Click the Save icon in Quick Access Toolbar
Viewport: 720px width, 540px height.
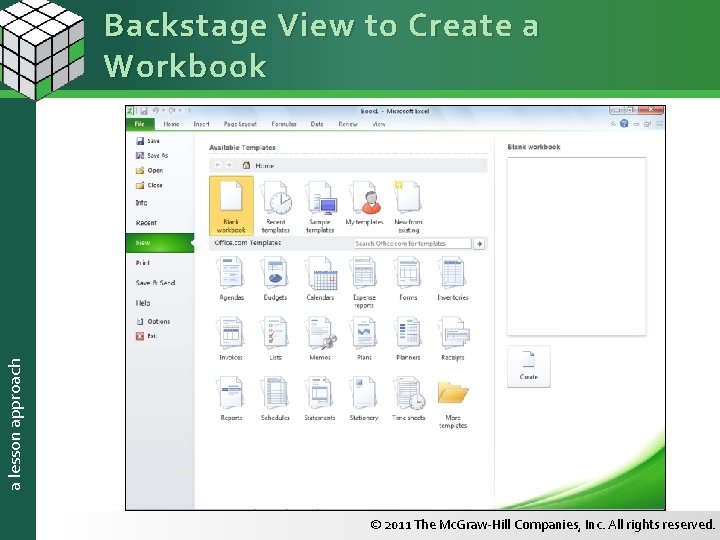(144, 111)
